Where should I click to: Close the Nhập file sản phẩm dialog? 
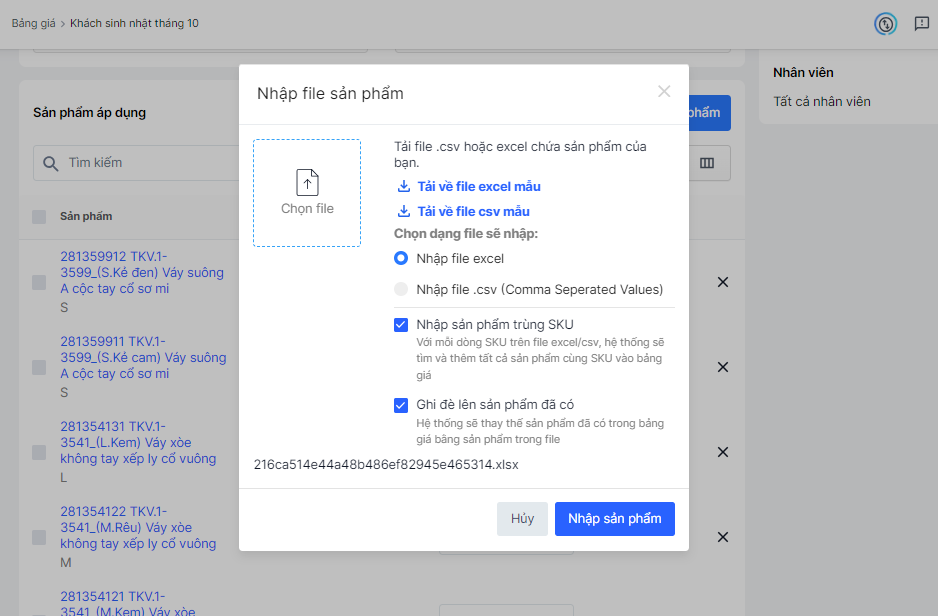(663, 92)
